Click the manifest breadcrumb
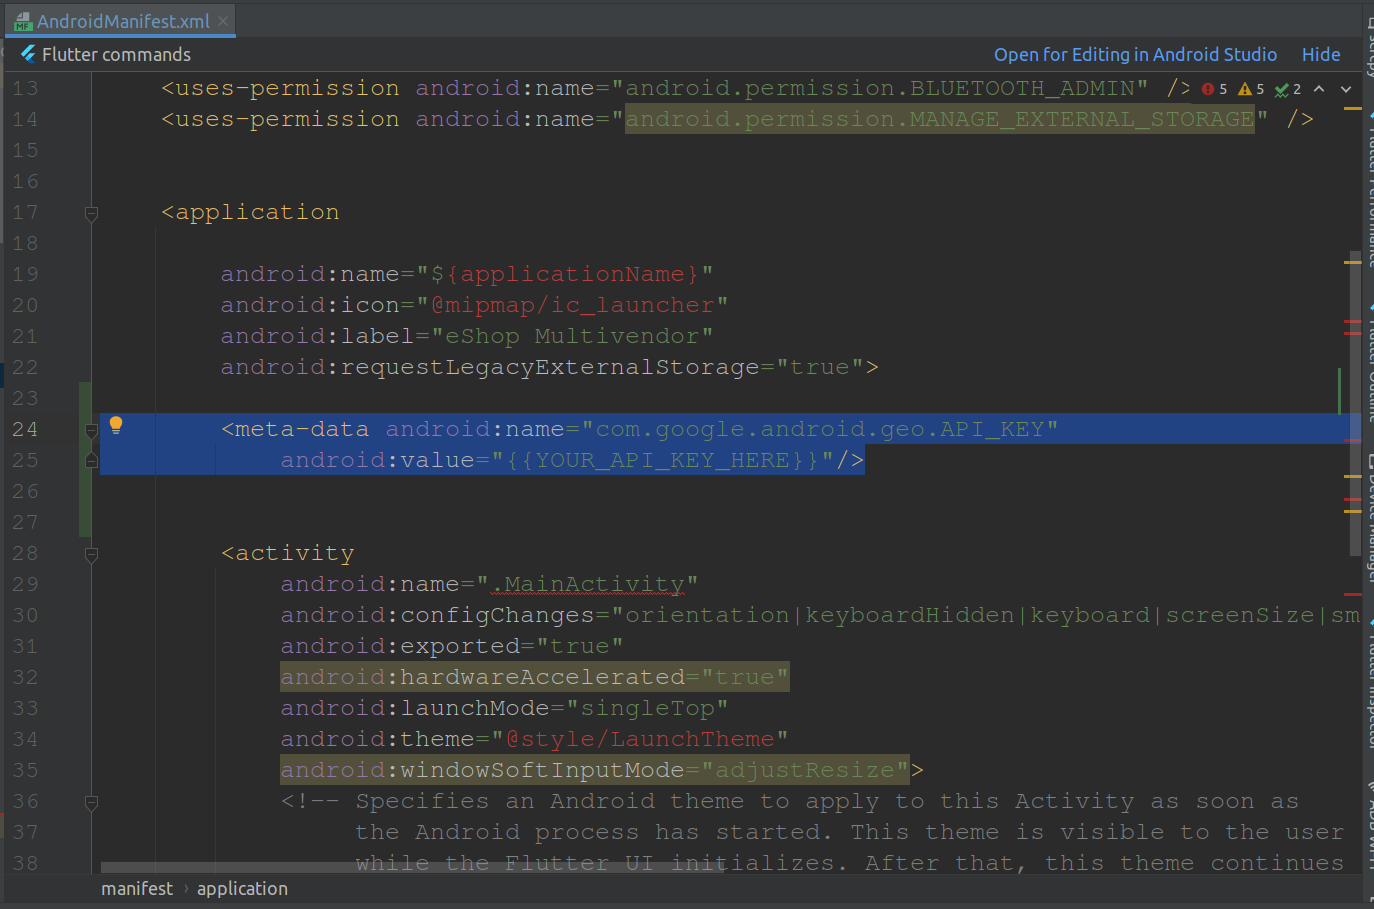The image size is (1374, 909). point(137,888)
